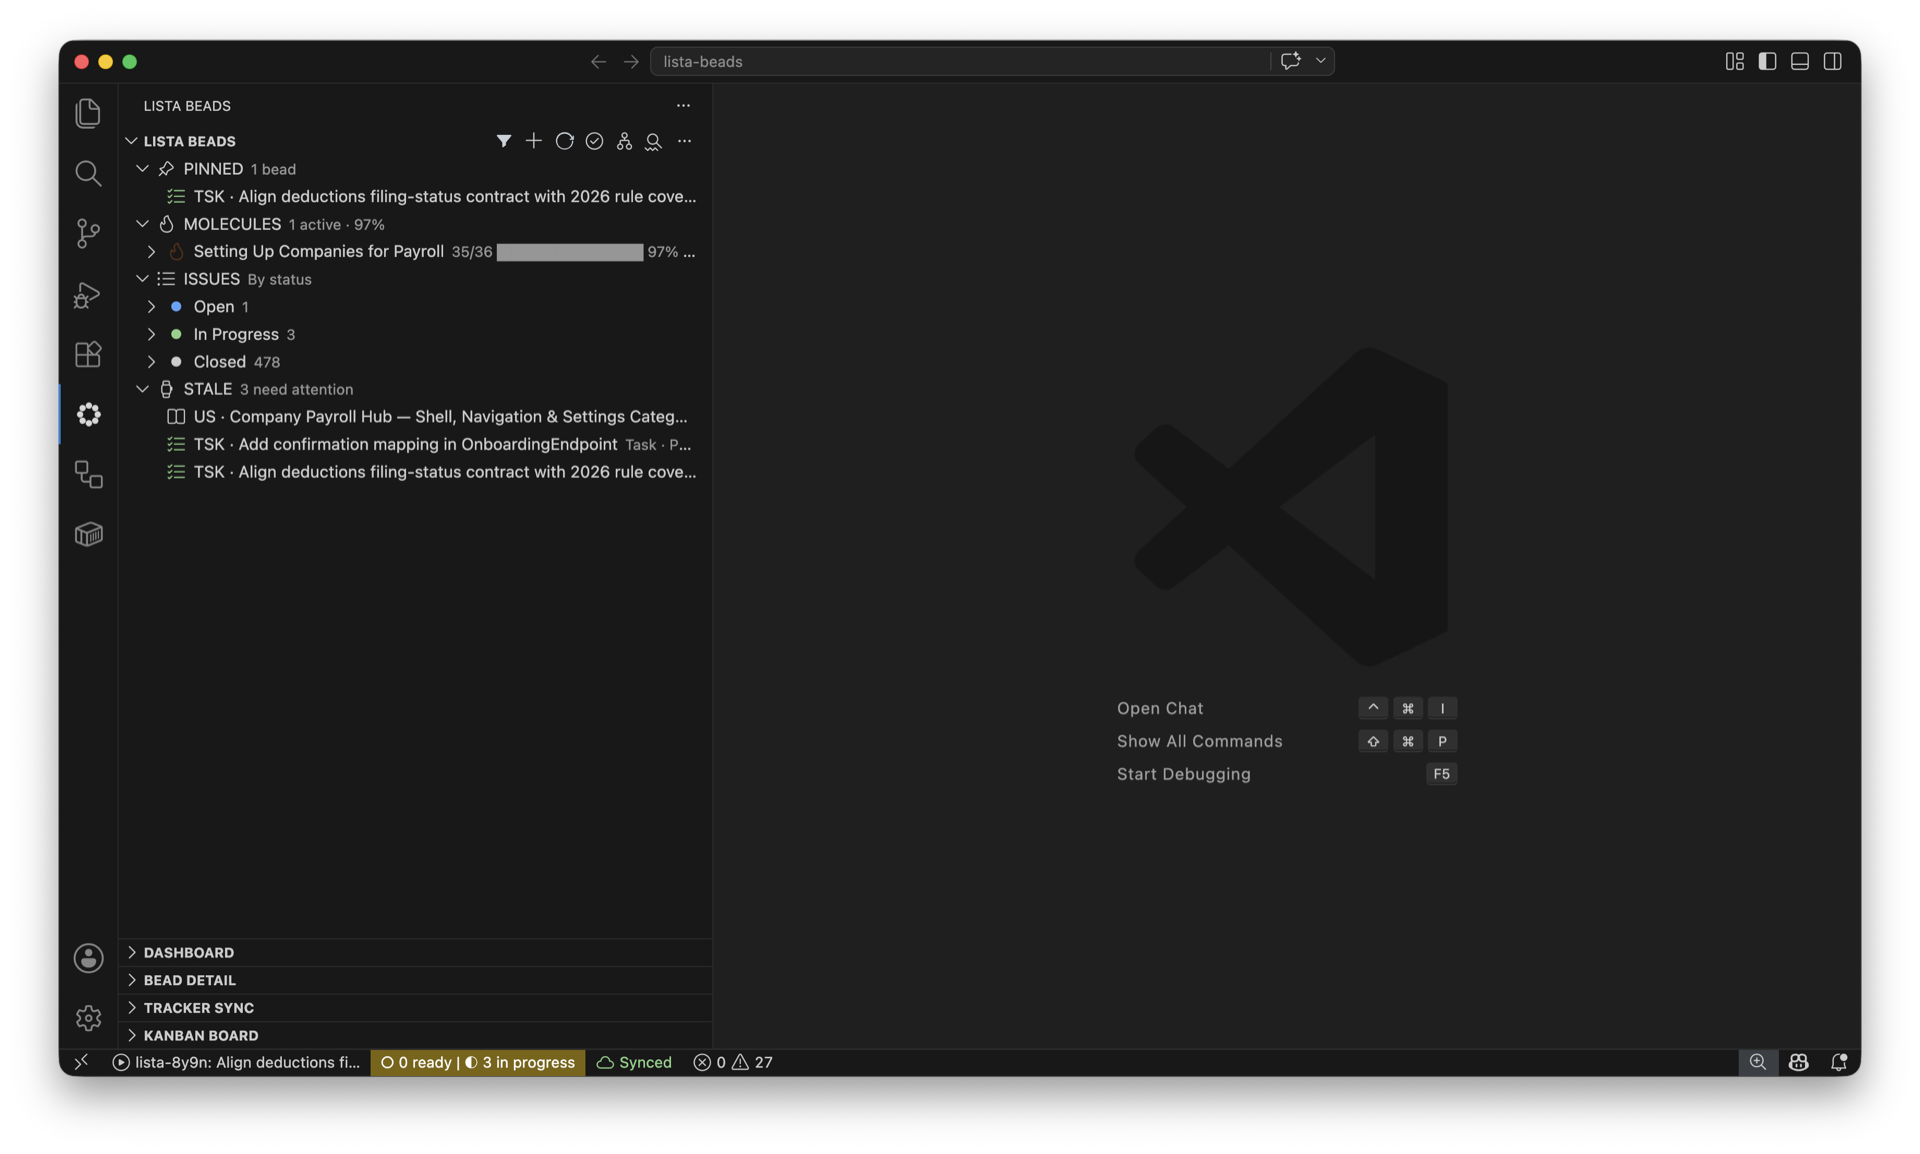
Task: Open Manage gear icon in activity bar
Action: click(x=88, y=1018)
